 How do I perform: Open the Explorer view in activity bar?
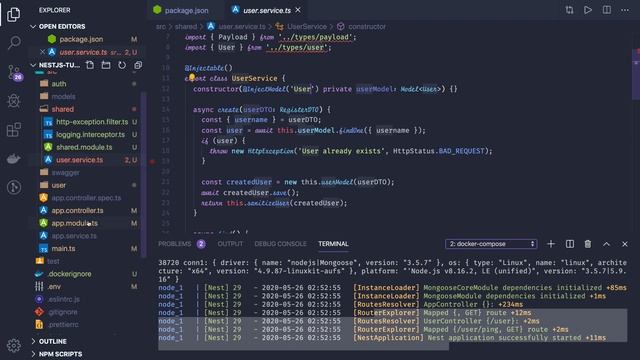[x=13, y=15]
